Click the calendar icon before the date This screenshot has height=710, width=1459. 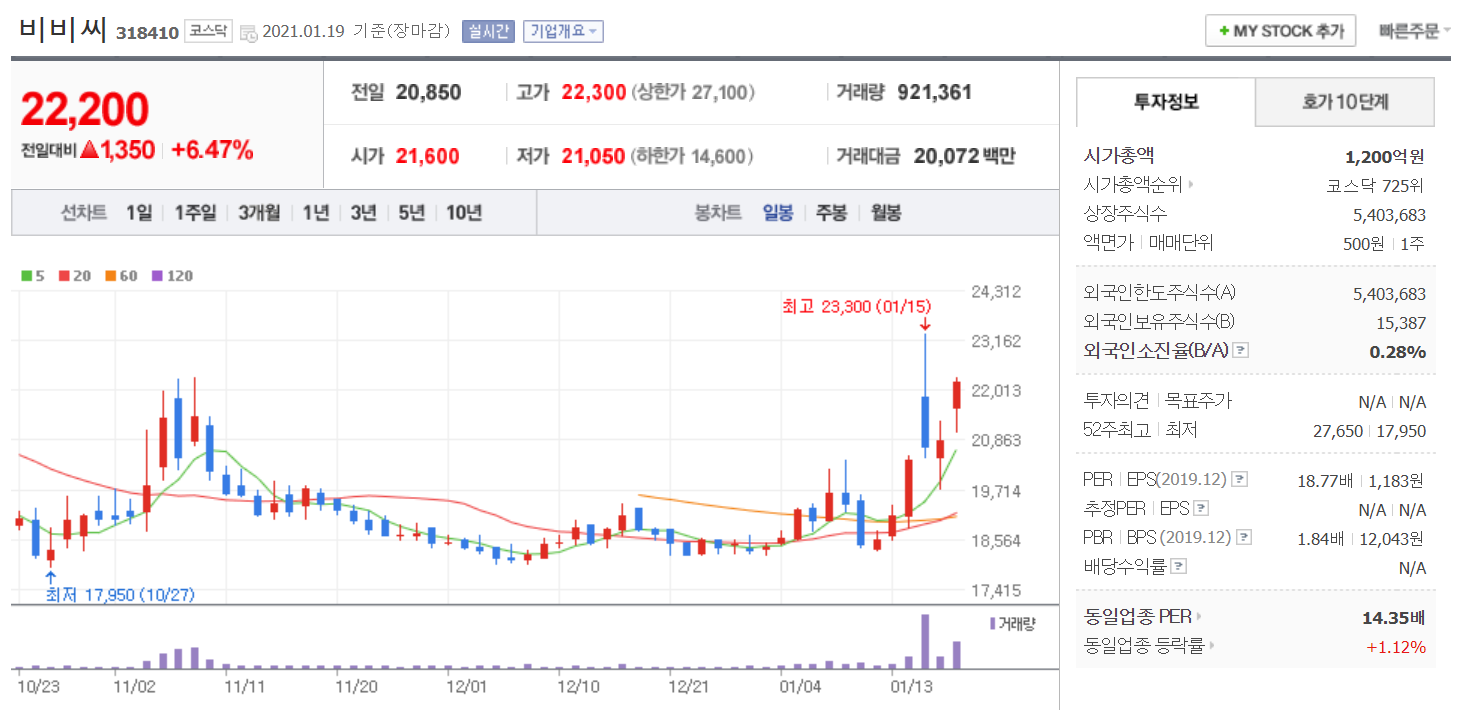(249, 32)
